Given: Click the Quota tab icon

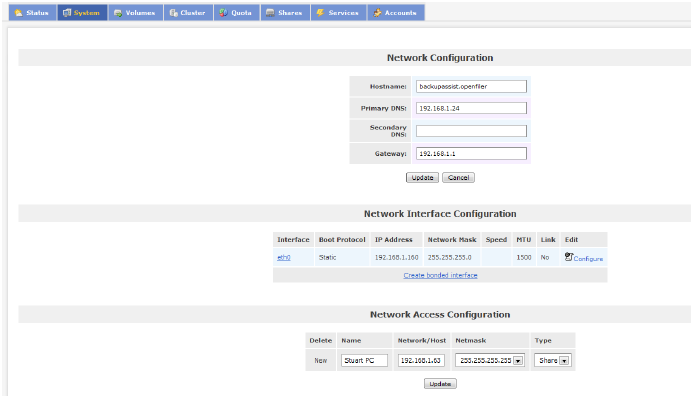Looking at the screenshot, I should coord(224,12).
